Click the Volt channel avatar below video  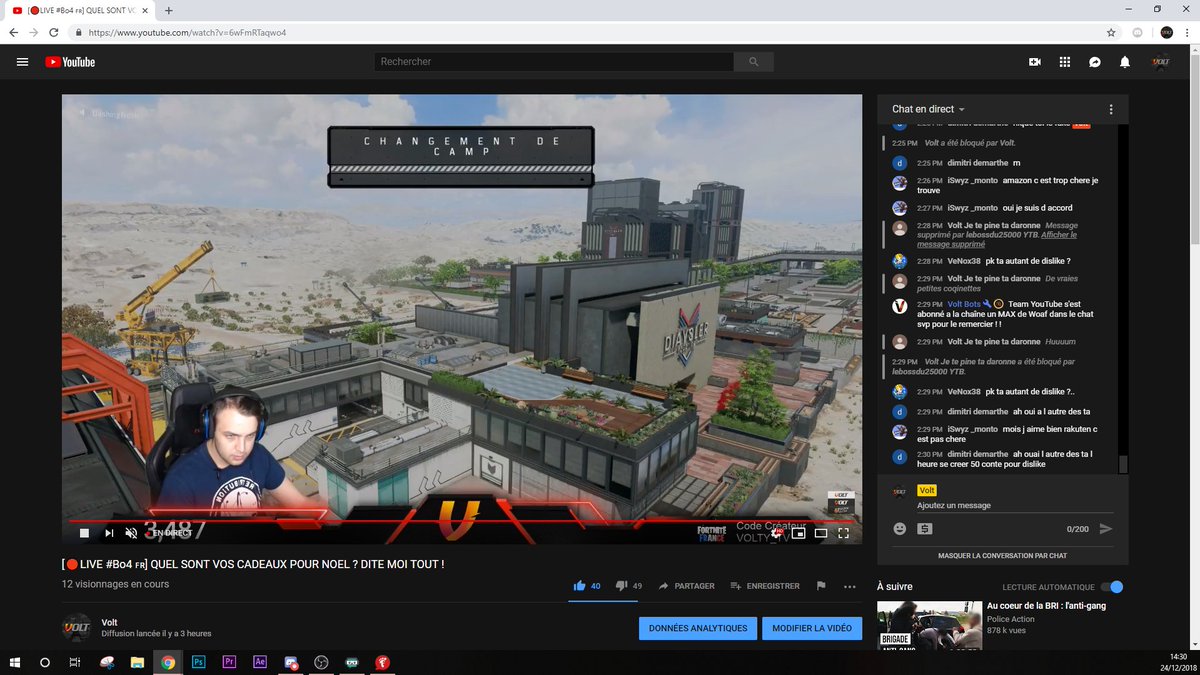coord(76,628)
